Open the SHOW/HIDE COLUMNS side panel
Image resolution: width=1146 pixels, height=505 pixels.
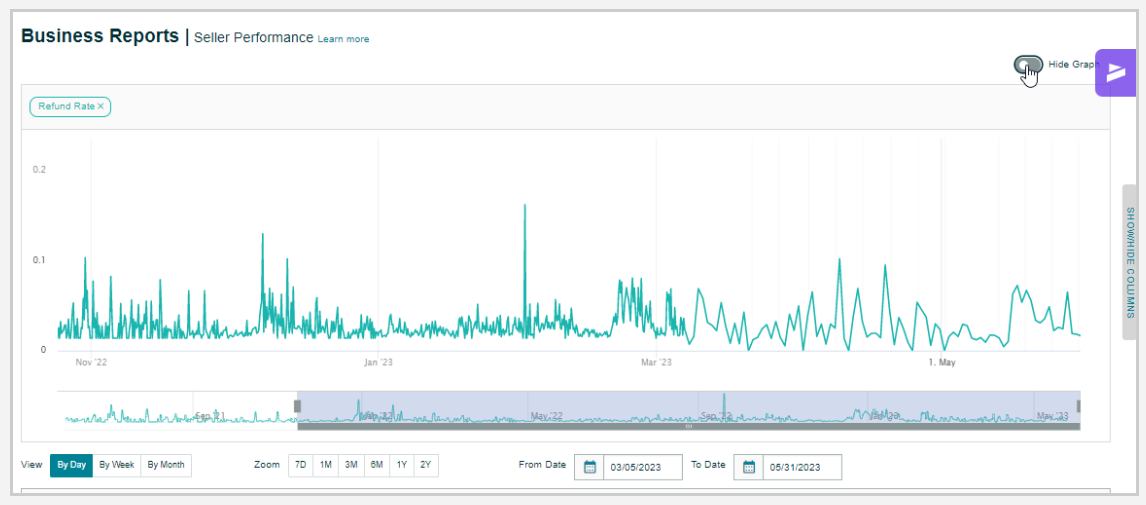(1129, 262)
